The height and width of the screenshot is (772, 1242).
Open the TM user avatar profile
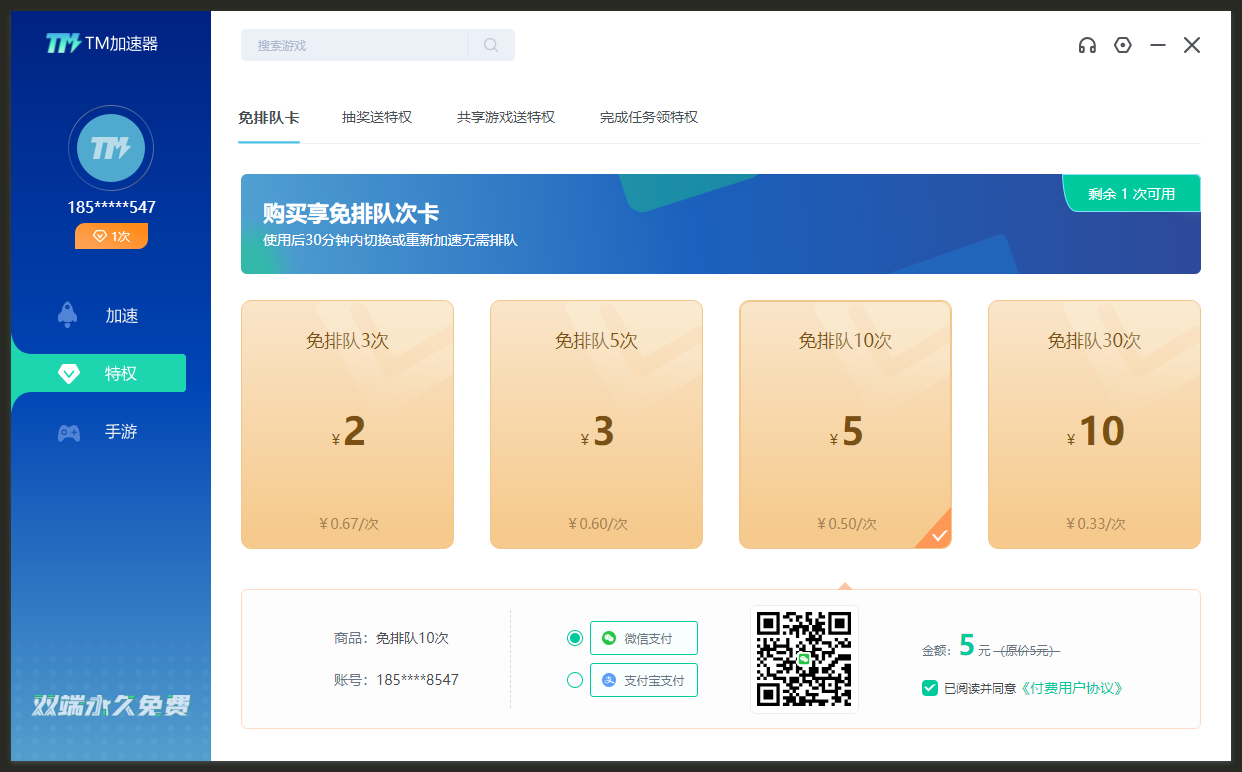point(111,148)
